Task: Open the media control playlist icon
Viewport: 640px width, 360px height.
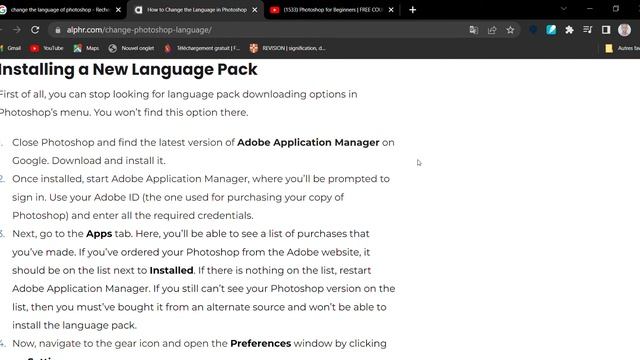Action: (588, 29)
